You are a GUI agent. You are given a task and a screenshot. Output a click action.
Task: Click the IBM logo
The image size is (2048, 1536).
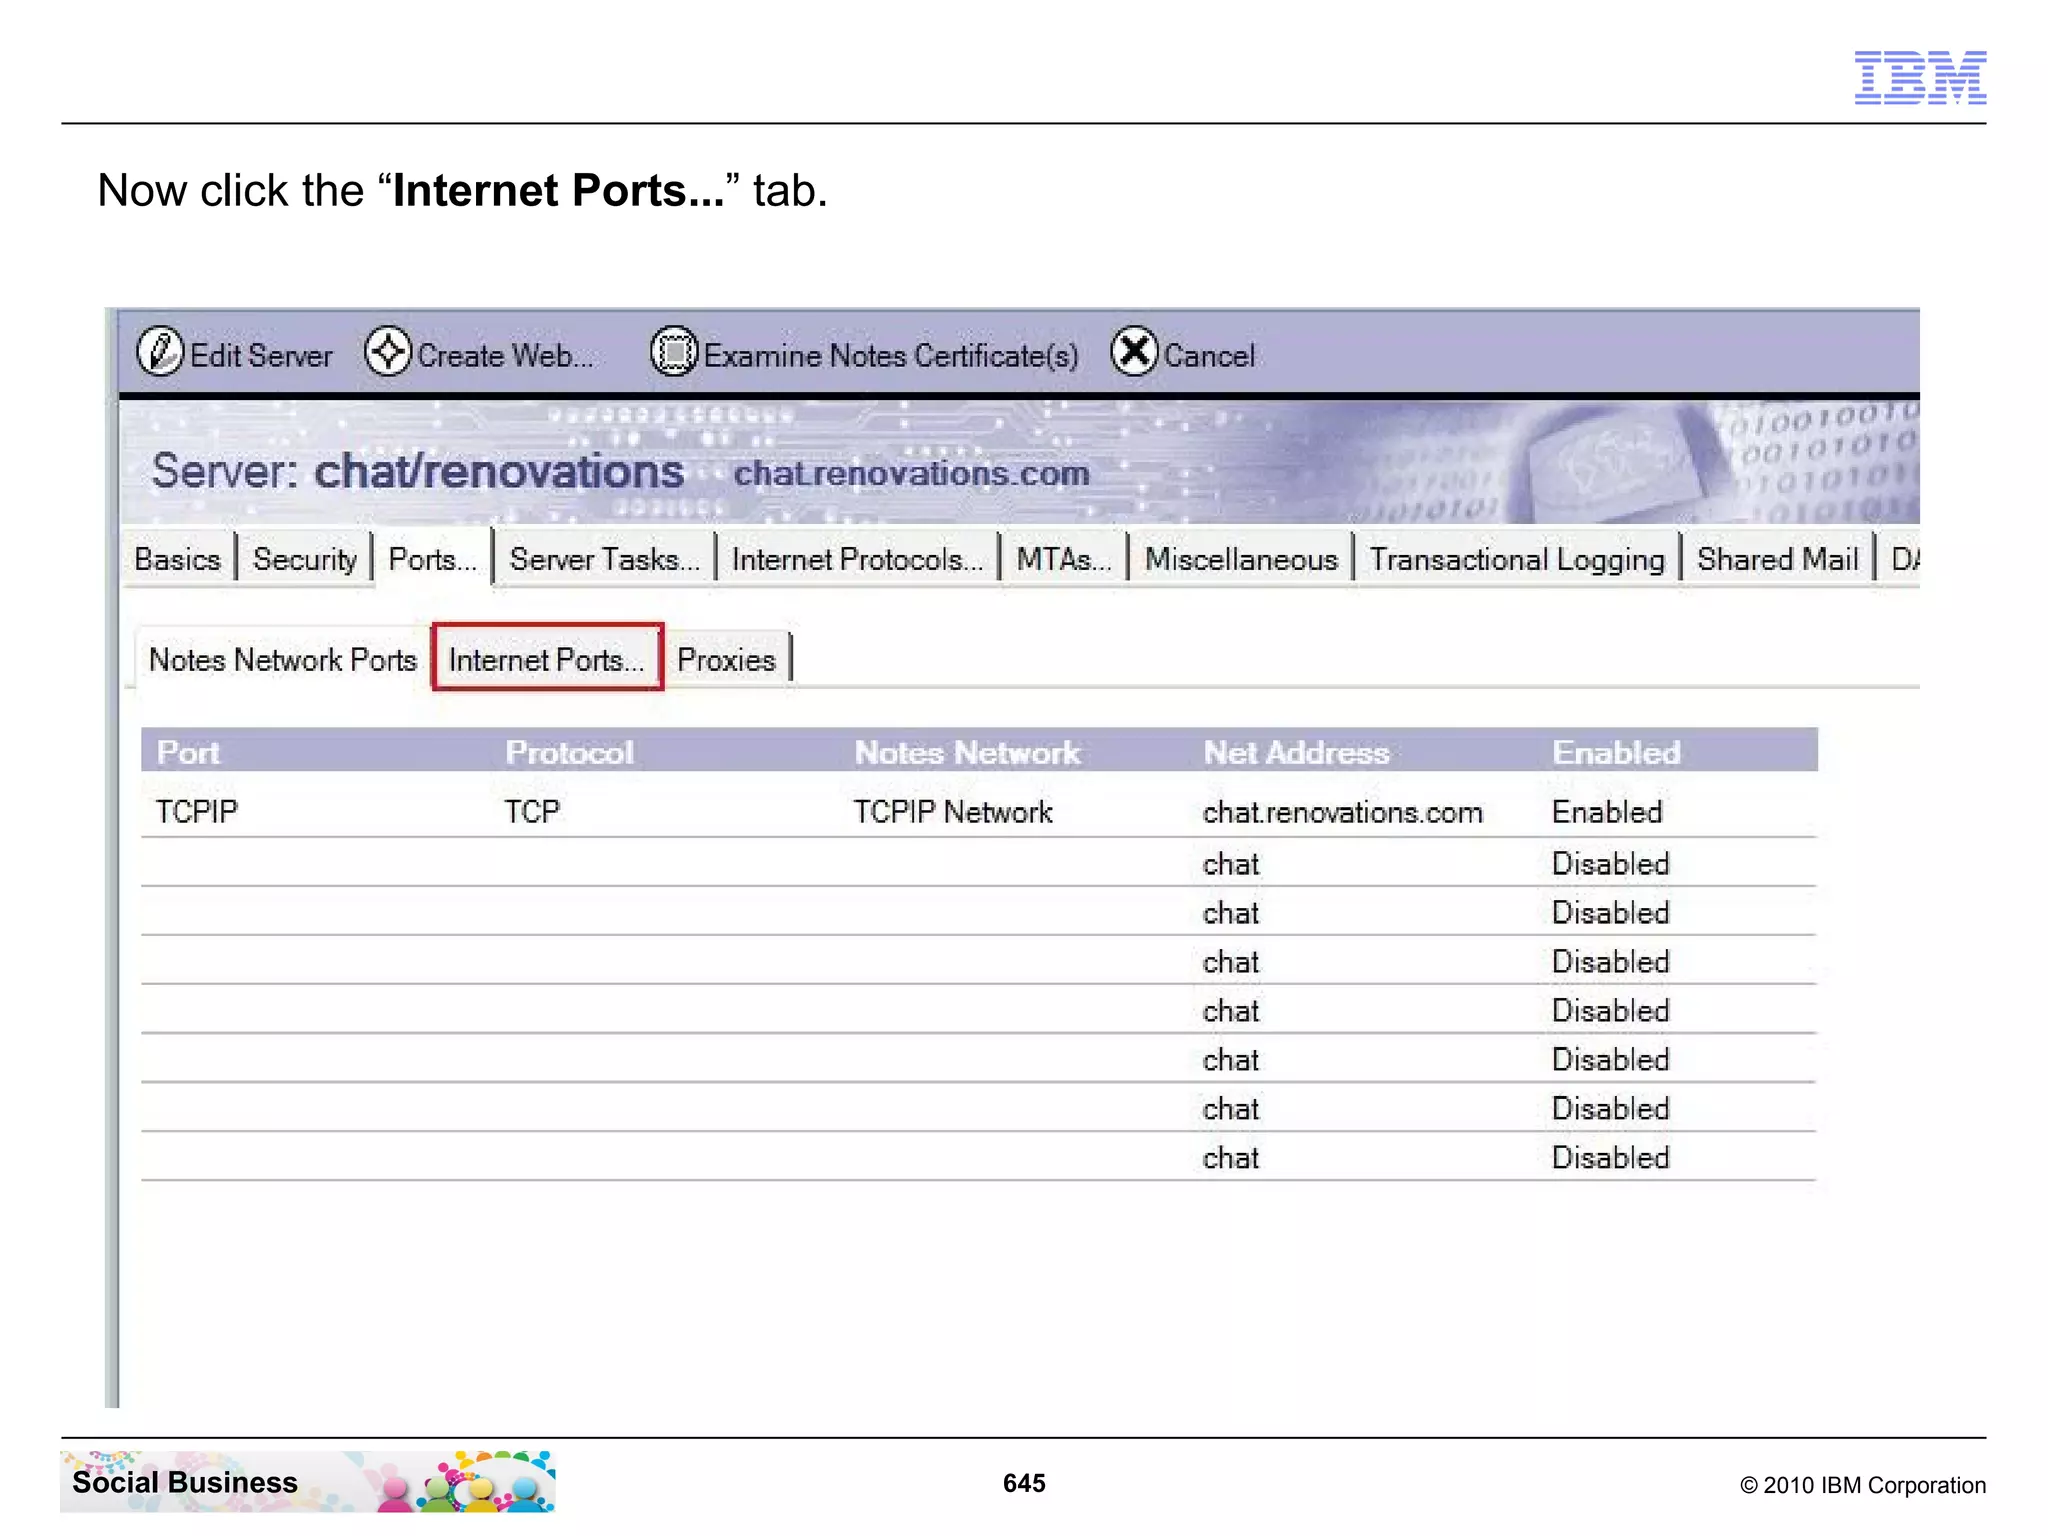1920,77
